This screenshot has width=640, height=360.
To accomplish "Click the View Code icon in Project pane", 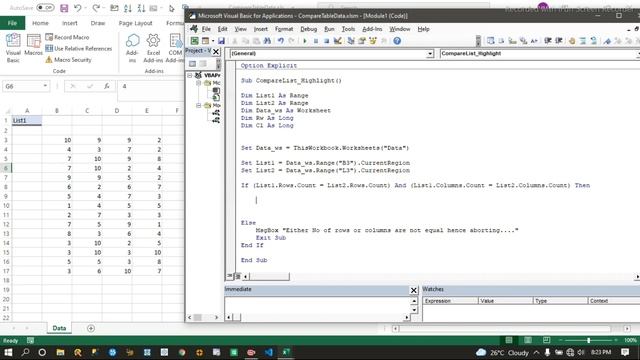I will coord(192,64).
